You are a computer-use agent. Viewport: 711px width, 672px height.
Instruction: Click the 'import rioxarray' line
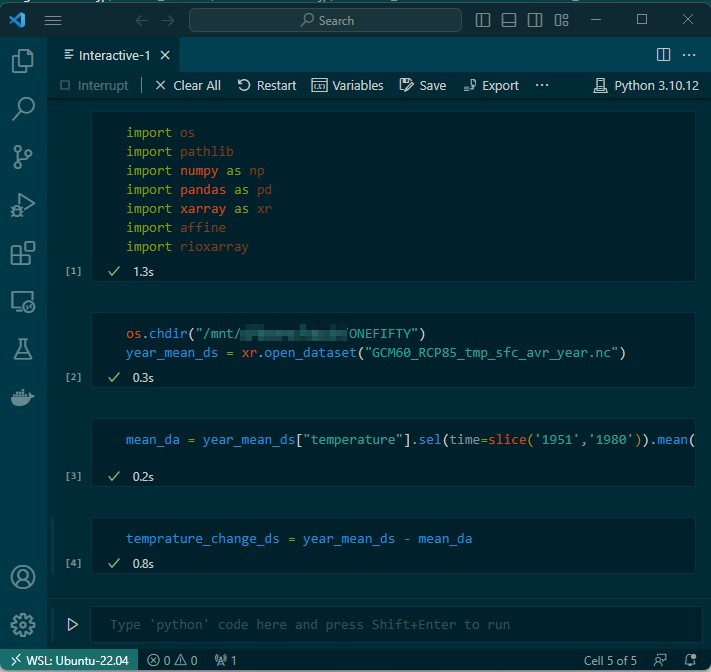click(x=187, y=247)
